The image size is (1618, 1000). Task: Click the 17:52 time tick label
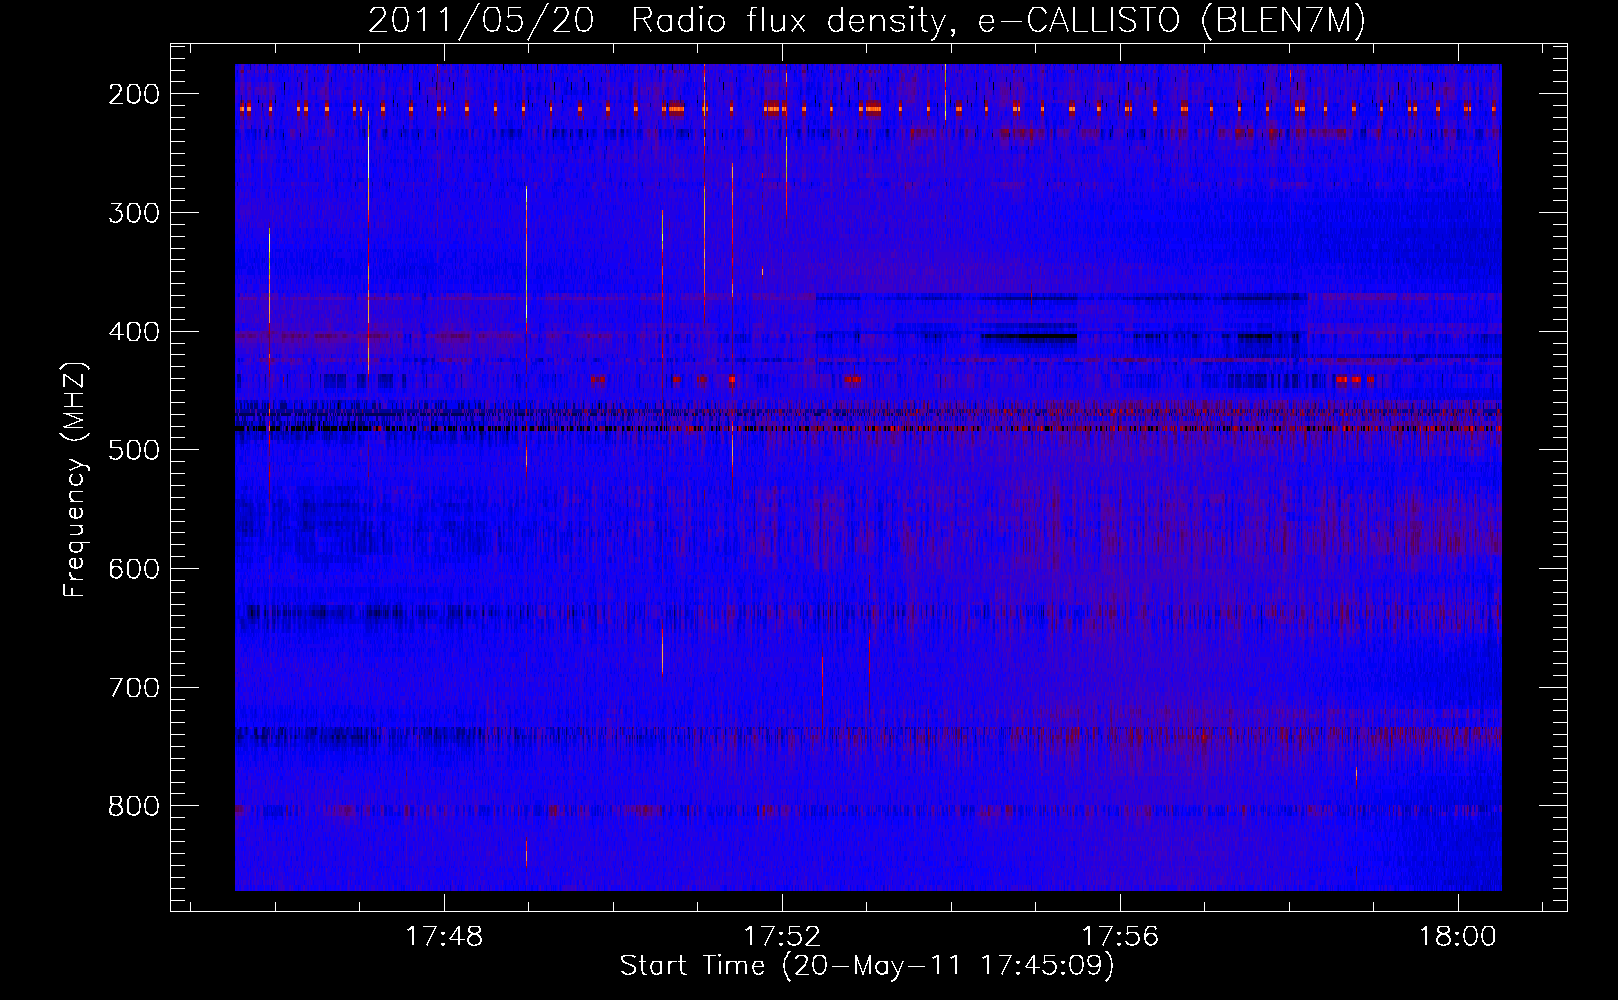[x=782, y=936]
